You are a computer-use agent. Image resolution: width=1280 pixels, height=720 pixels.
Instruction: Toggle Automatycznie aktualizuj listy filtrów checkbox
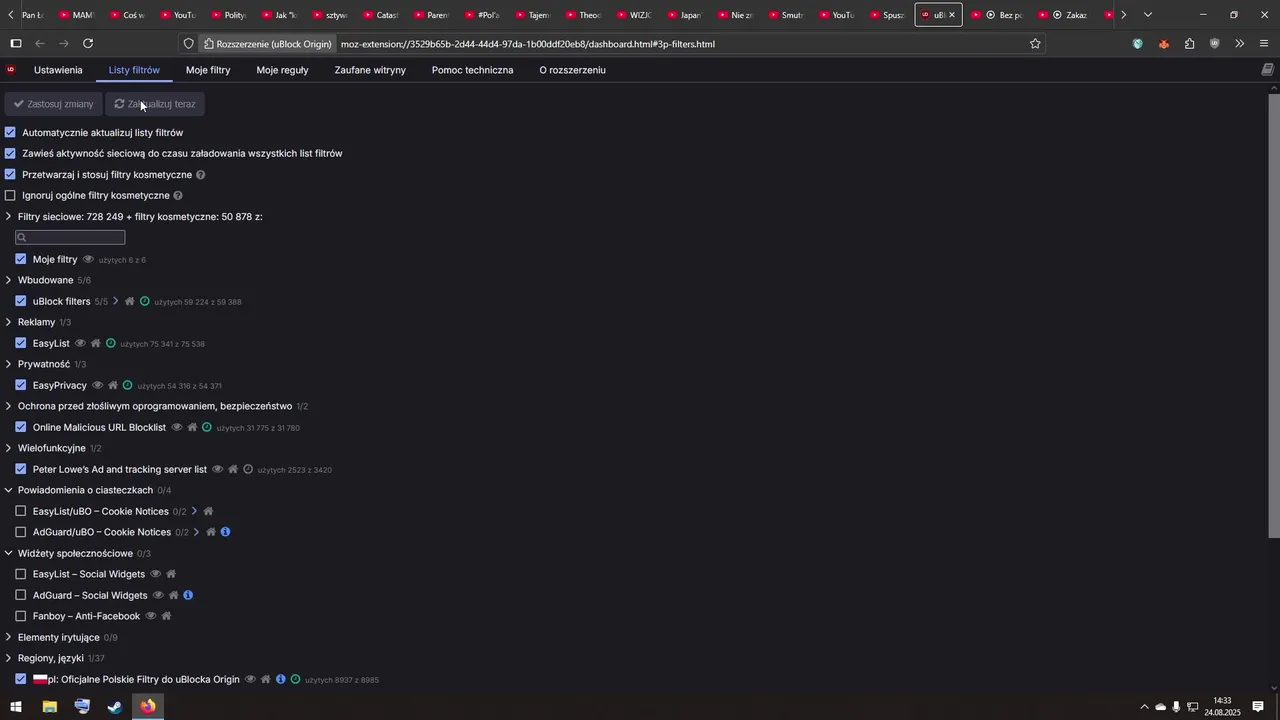pos(11,132)
